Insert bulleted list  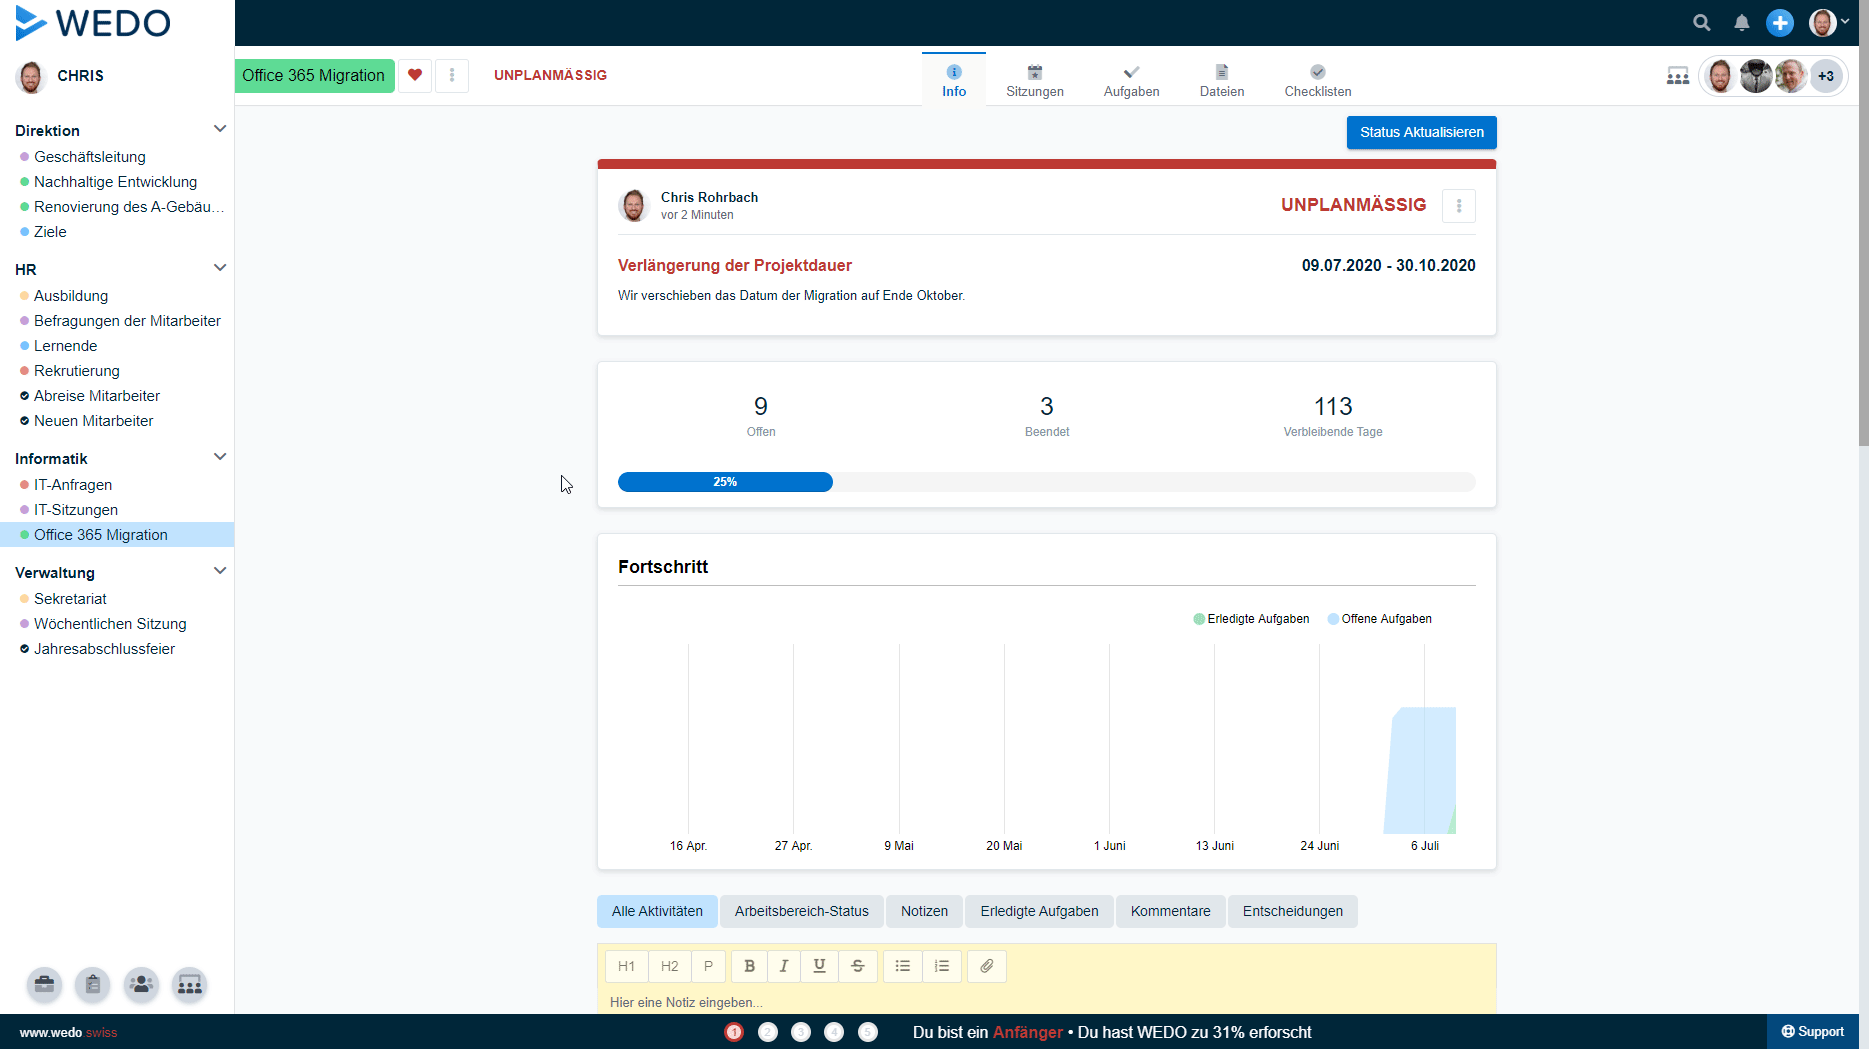[903, 966]
